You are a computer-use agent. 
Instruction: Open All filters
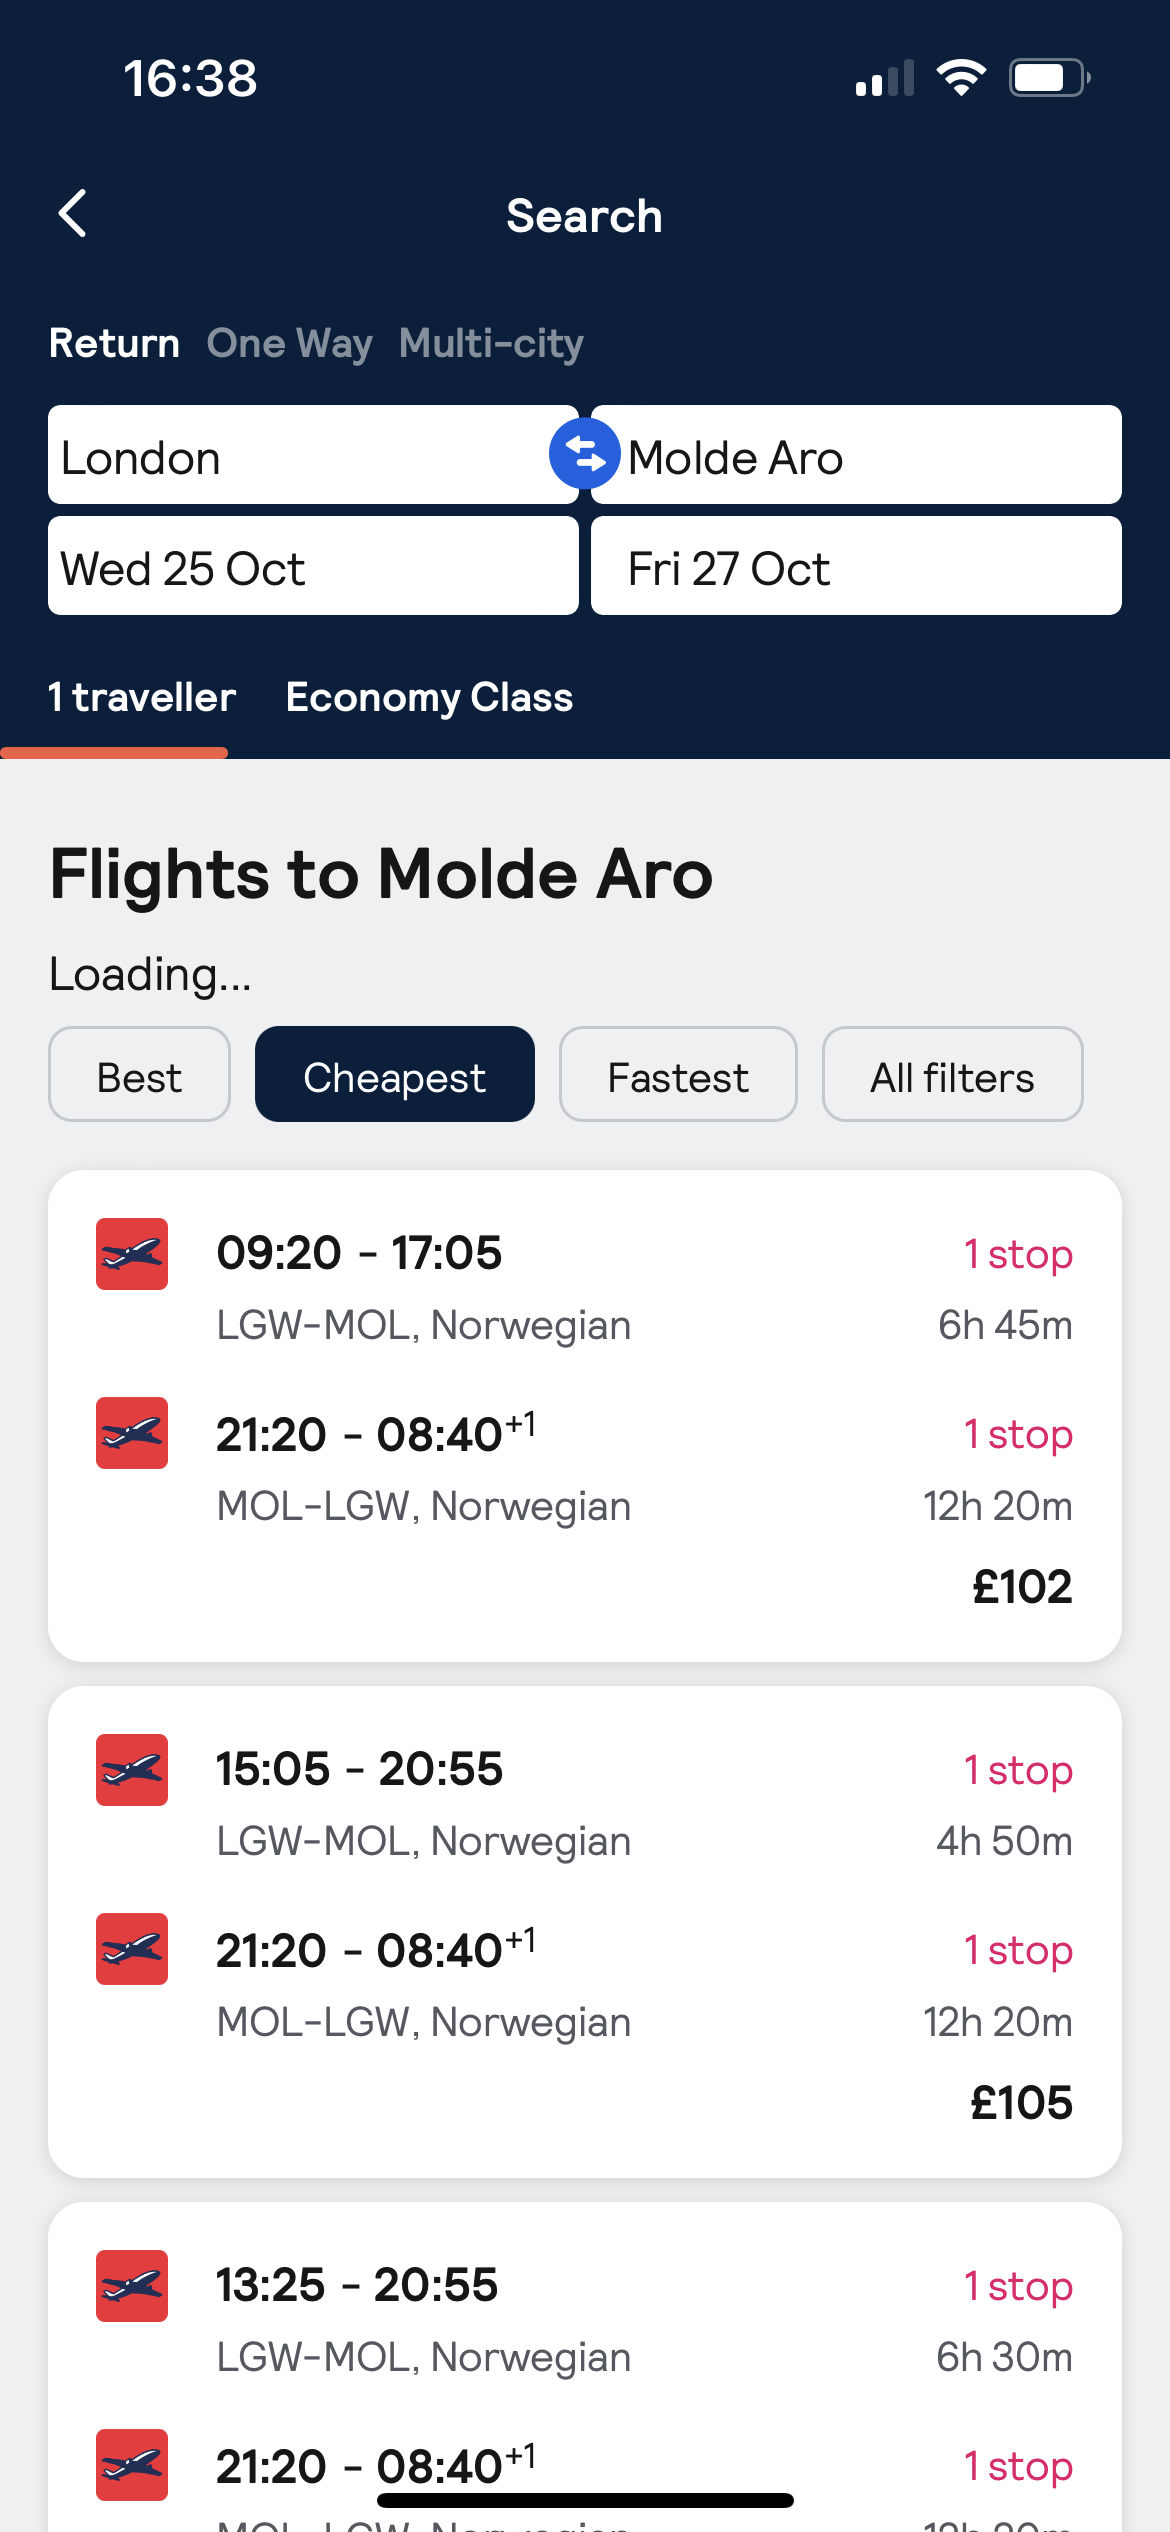click(952, 1074)
